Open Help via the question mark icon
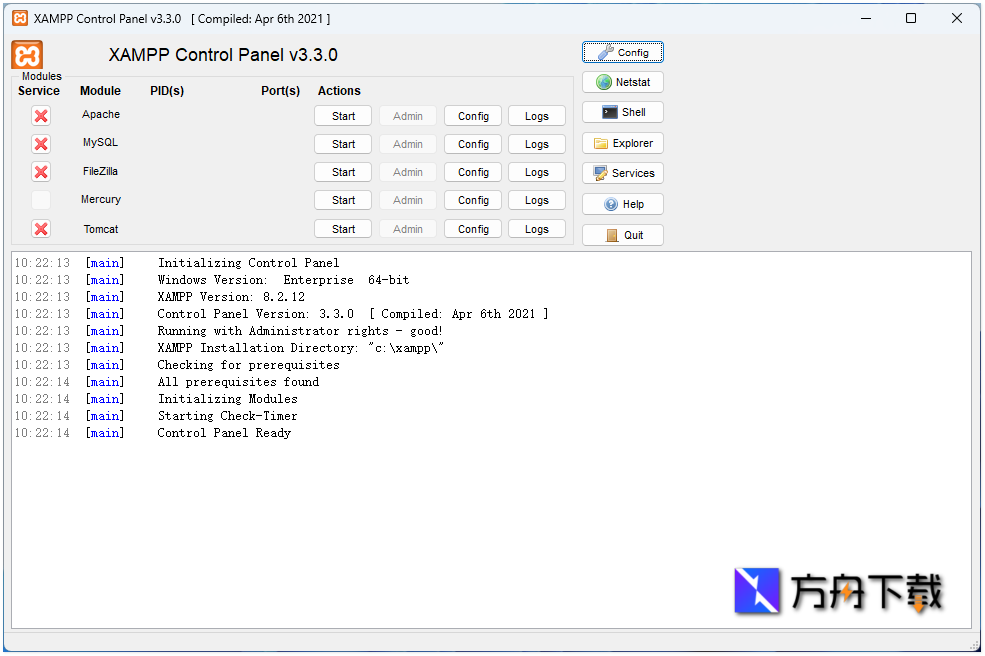985x656 pixels. (623, 204)
